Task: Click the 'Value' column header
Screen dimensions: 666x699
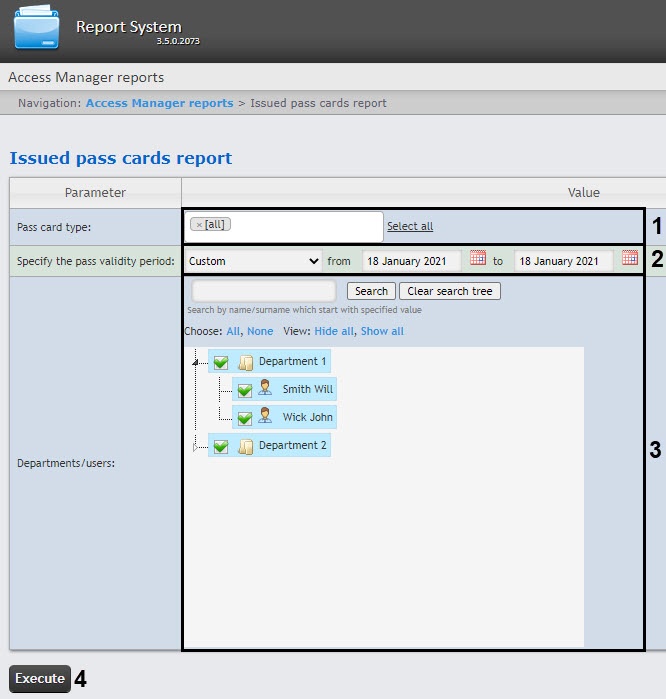Action: 584,193
